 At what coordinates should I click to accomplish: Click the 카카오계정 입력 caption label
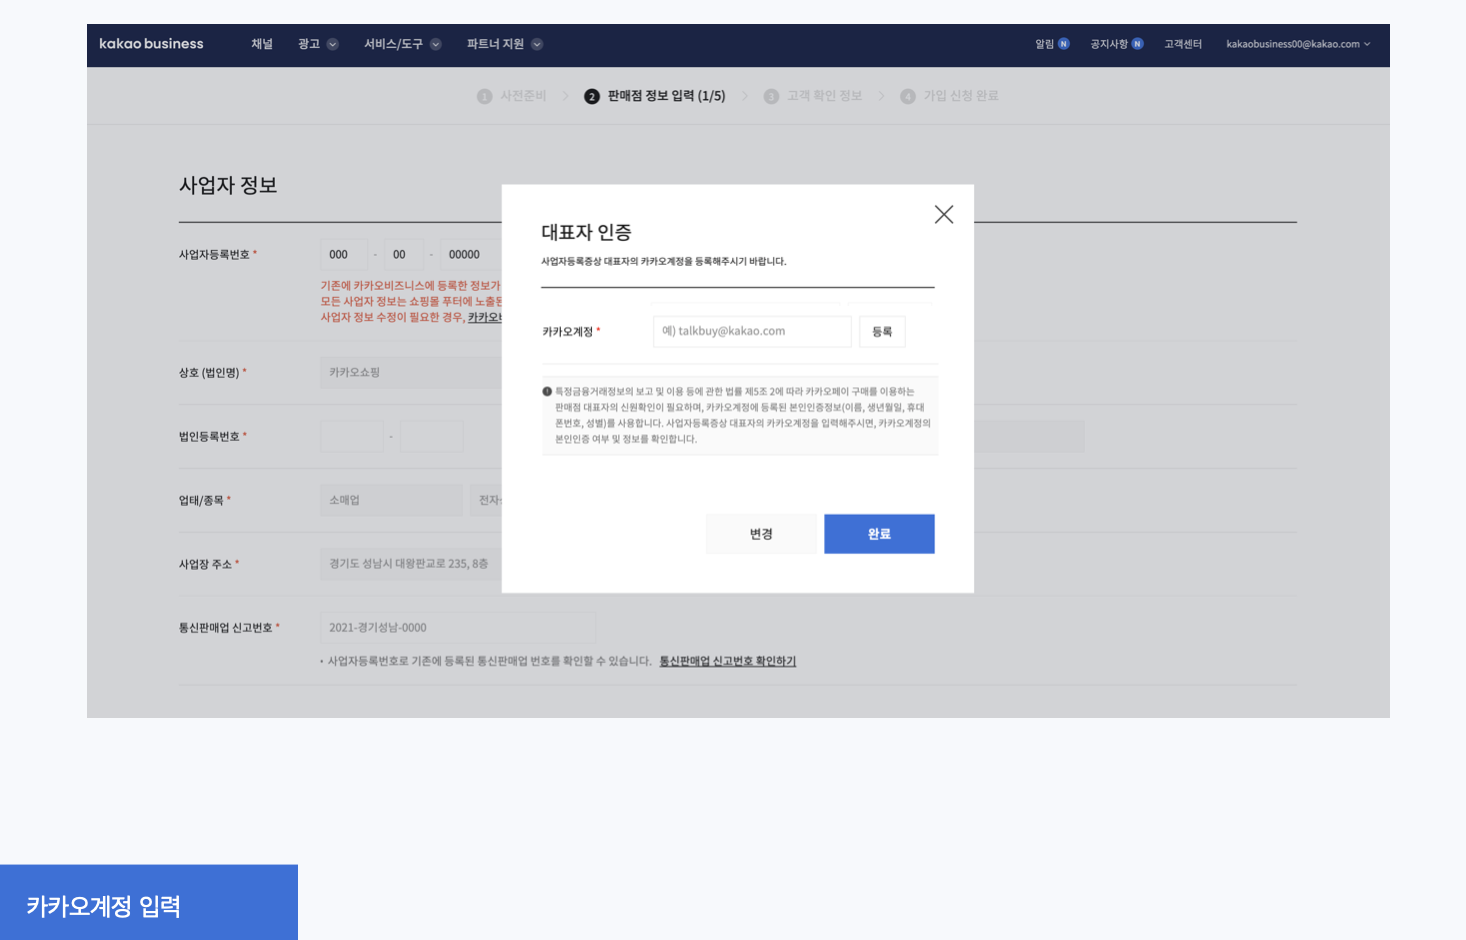(x=103, y=906)
